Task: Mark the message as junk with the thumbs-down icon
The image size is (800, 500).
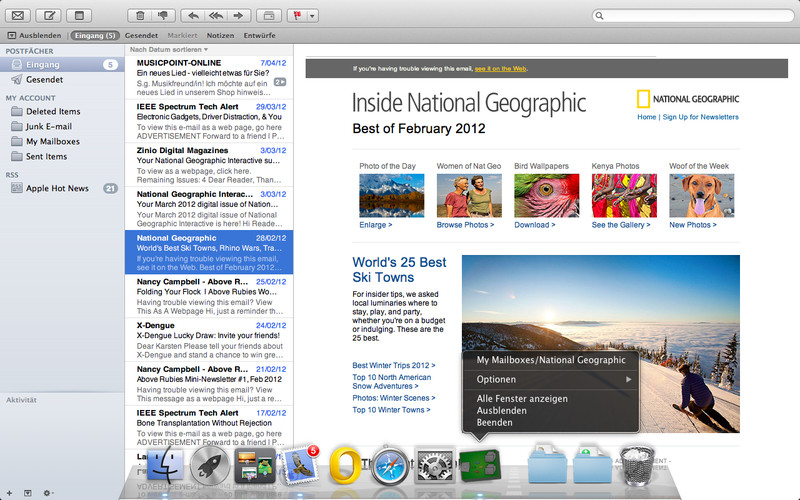Action: point(163,15)
